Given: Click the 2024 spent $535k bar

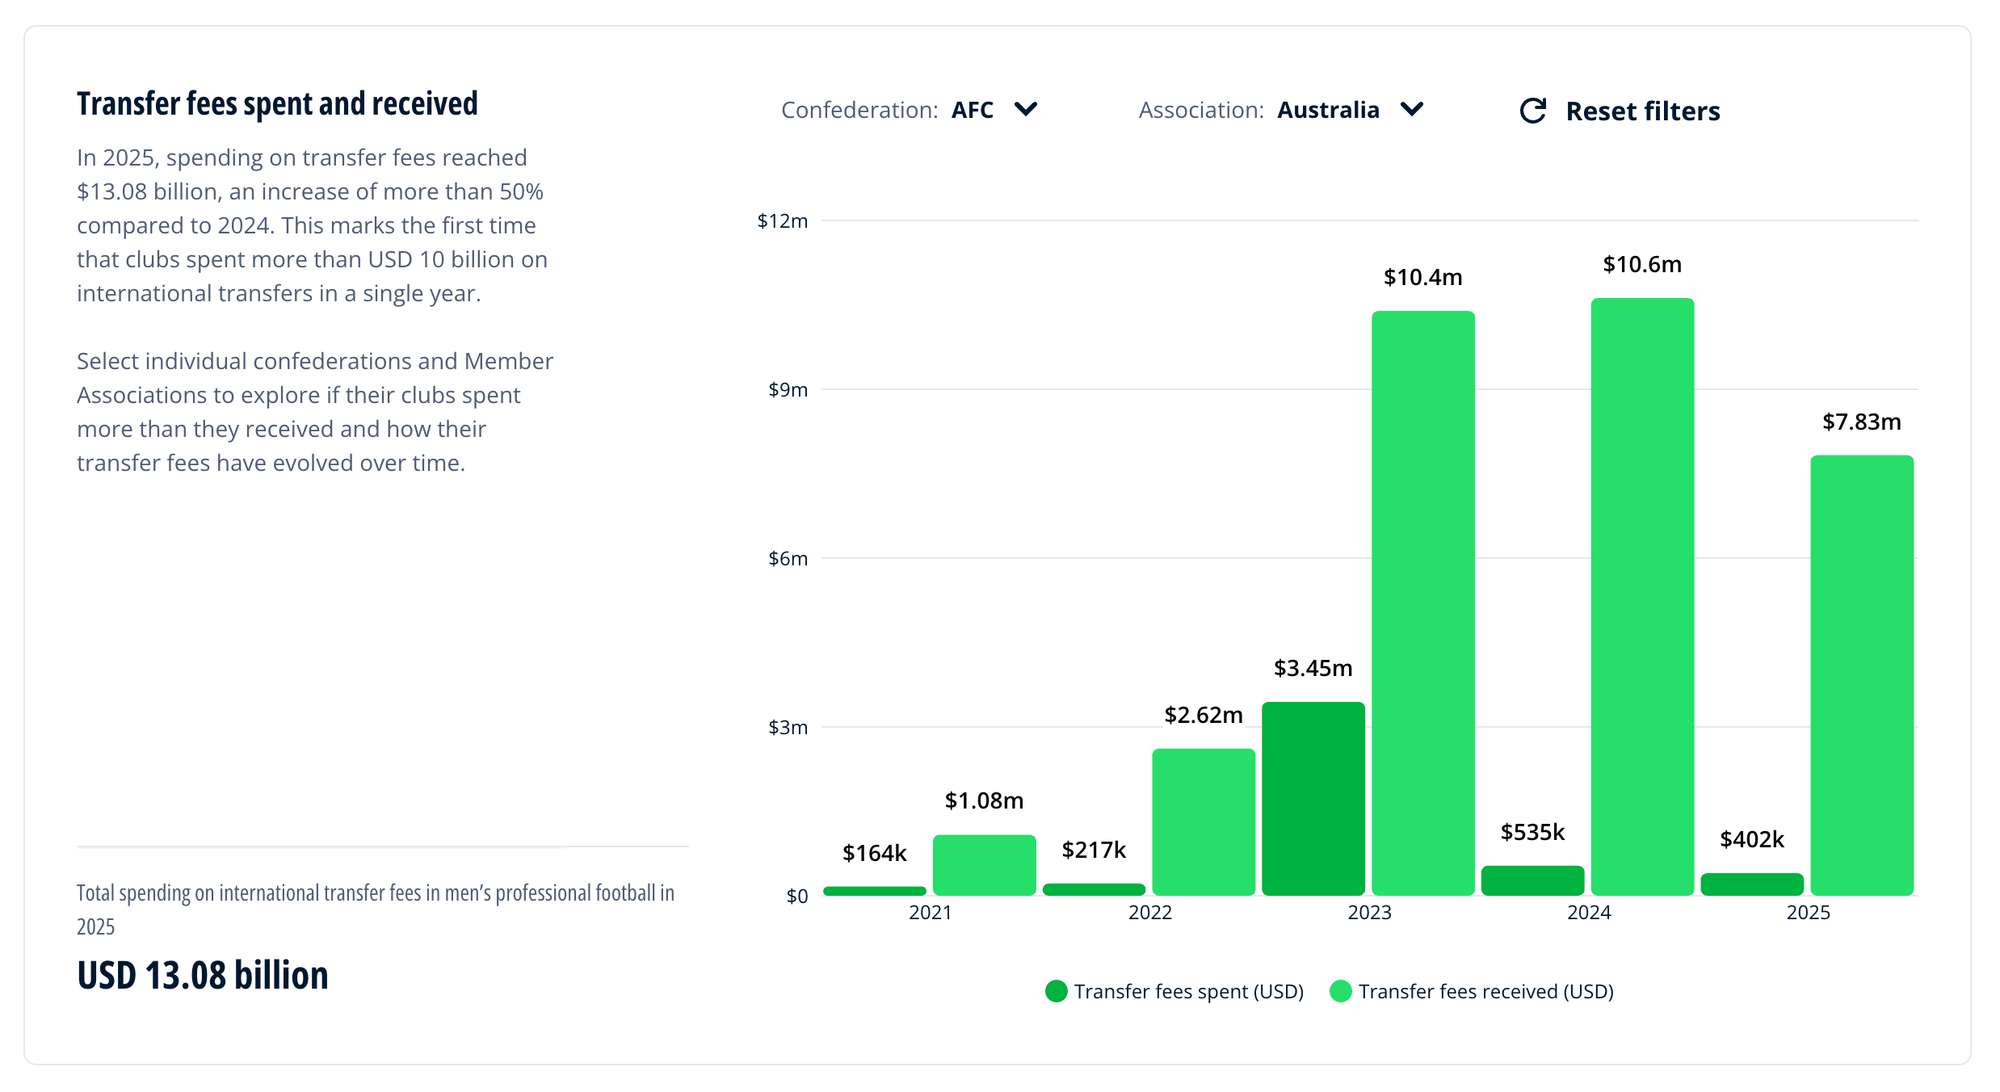Looking at the screenshot, I should (x=1532, y=881).
